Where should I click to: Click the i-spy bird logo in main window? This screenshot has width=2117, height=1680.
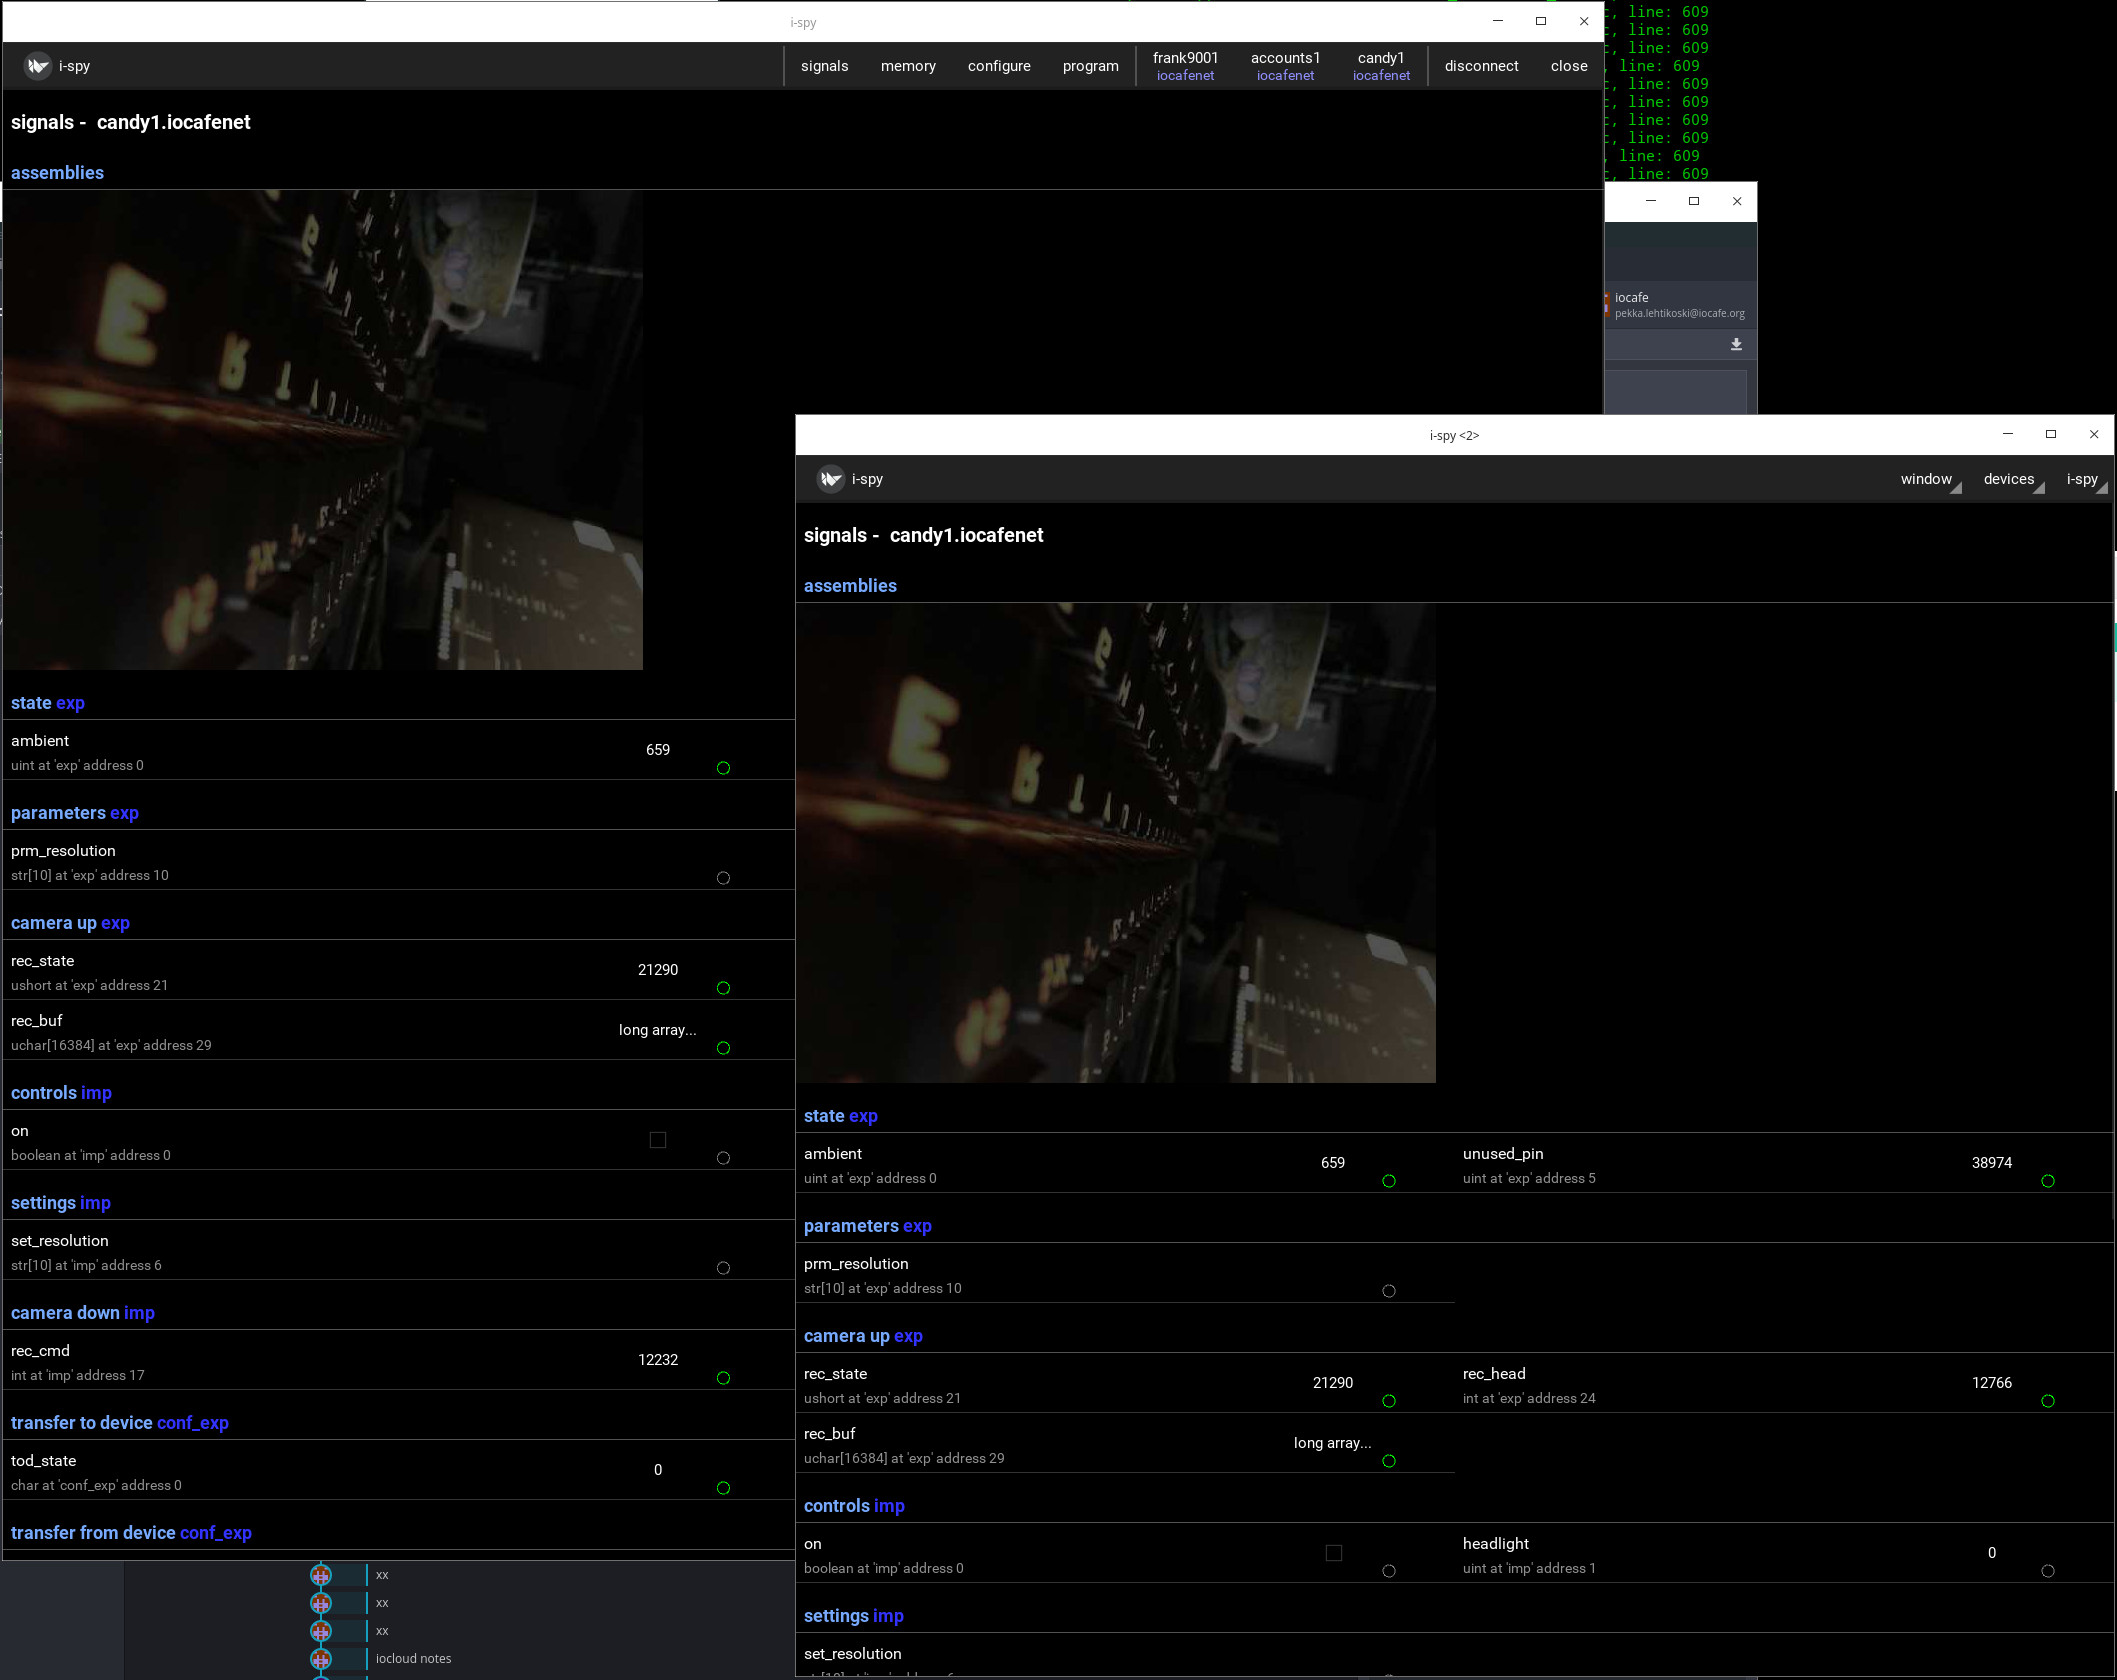(38, 66)
